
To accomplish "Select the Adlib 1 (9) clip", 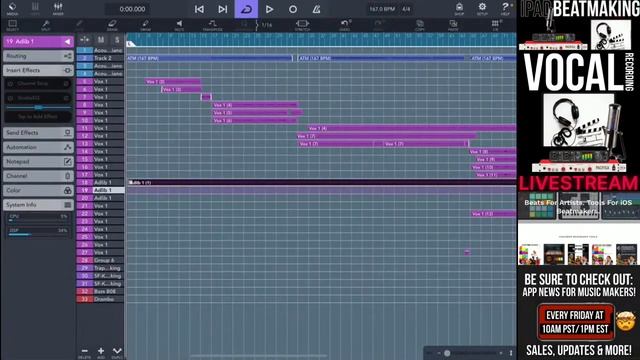I will point(322,182).
